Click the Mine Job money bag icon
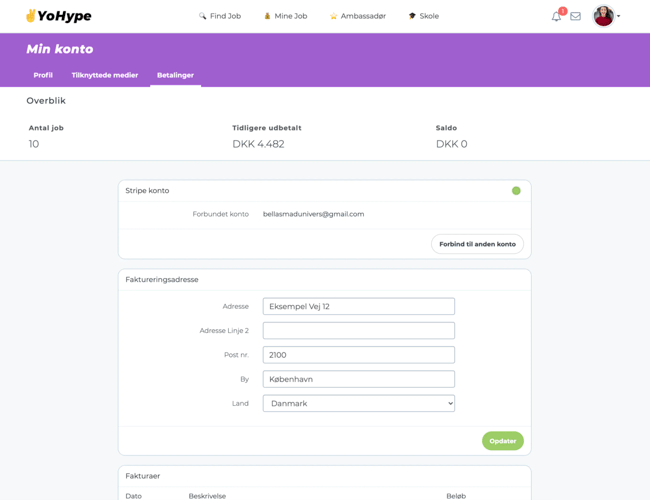650x500 pixels. click(267, 16)
